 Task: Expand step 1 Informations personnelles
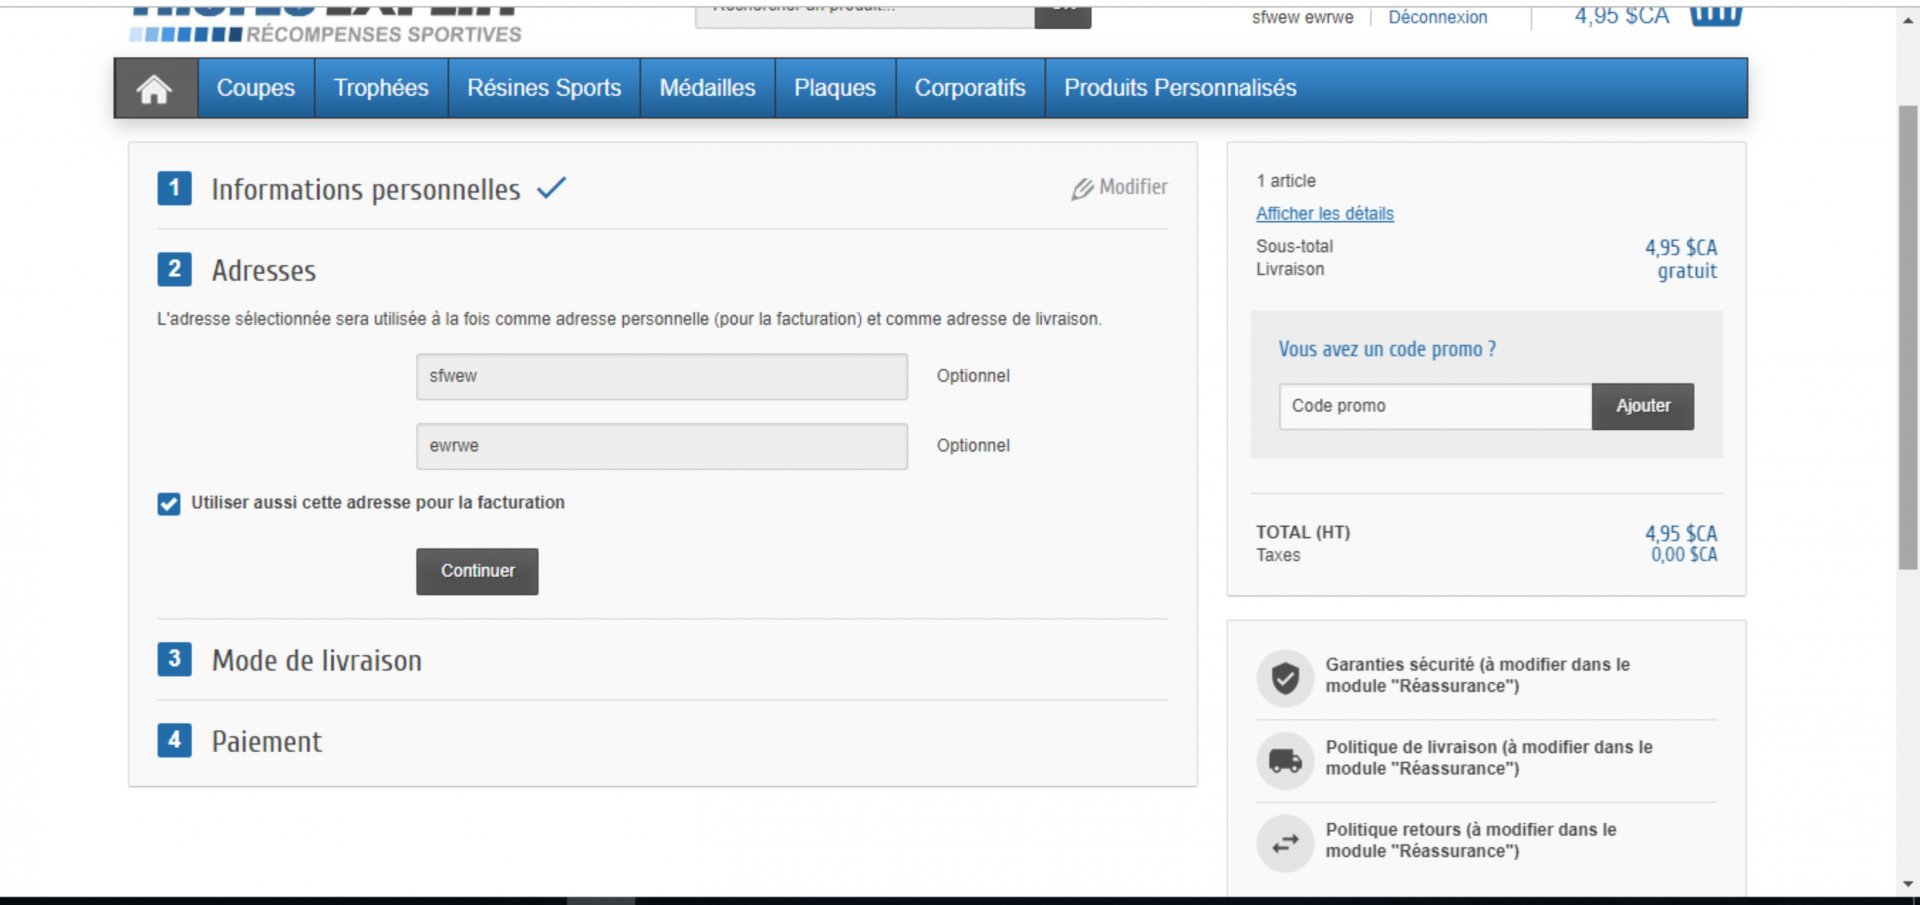pos(365,189)
